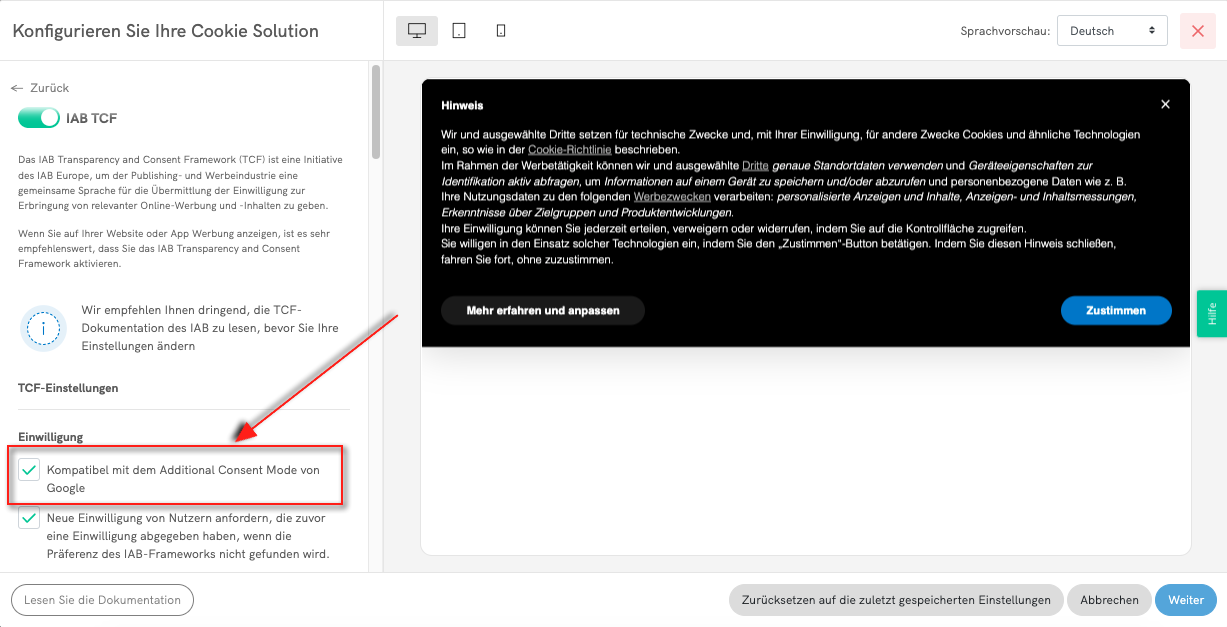
Task: Switch preview to mobile view
Action: 500,30
